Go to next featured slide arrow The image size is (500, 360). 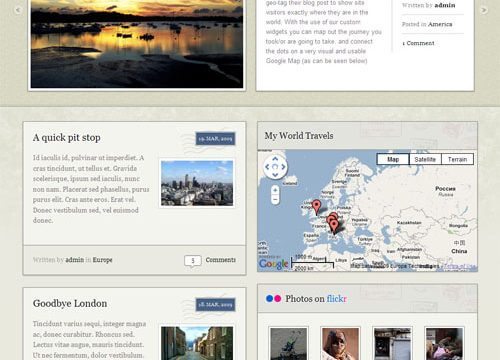point(484,10)
